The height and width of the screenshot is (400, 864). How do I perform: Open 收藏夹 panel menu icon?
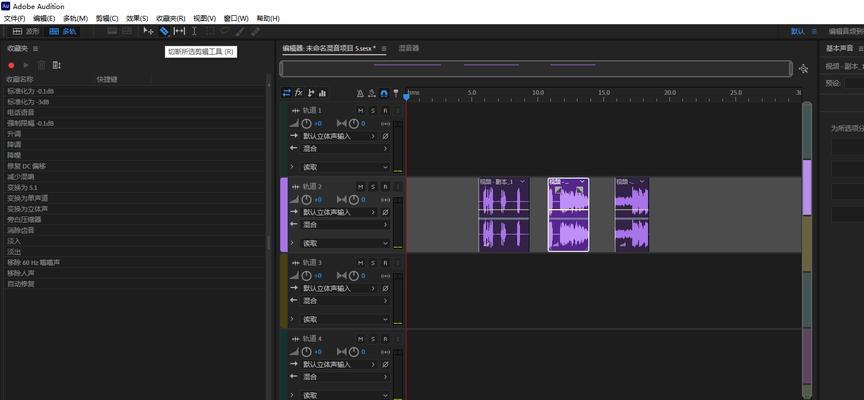[35, 48]
